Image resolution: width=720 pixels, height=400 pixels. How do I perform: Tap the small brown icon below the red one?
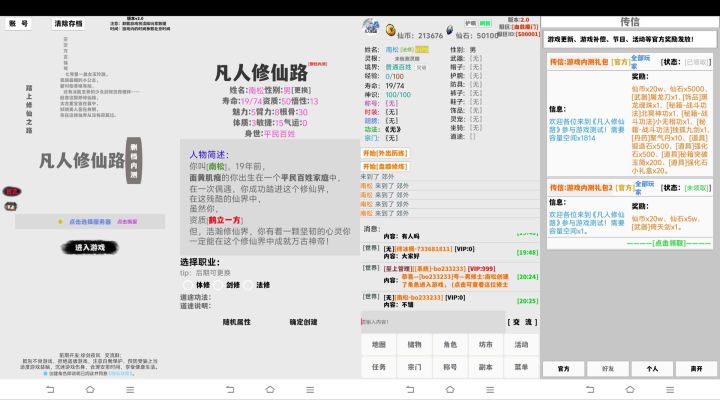pyautogui.click(x=11, y=207)
